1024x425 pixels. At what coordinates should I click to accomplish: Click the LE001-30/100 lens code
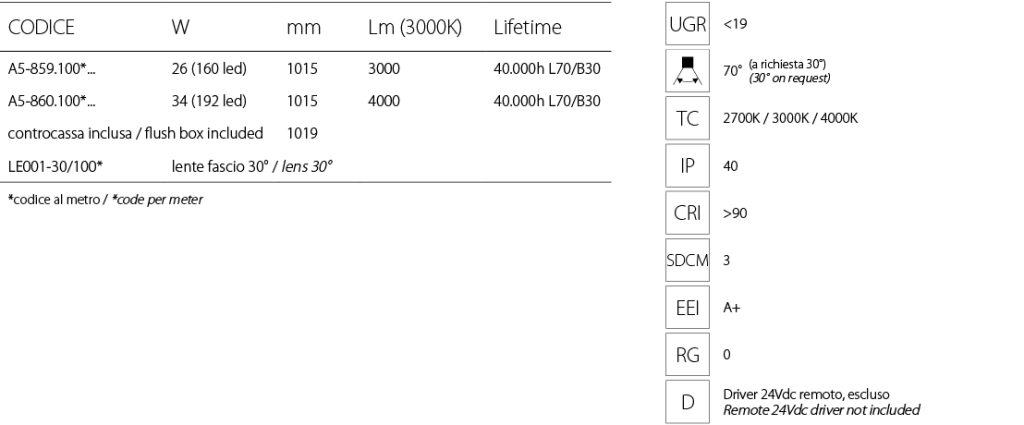tap(56, 166)
